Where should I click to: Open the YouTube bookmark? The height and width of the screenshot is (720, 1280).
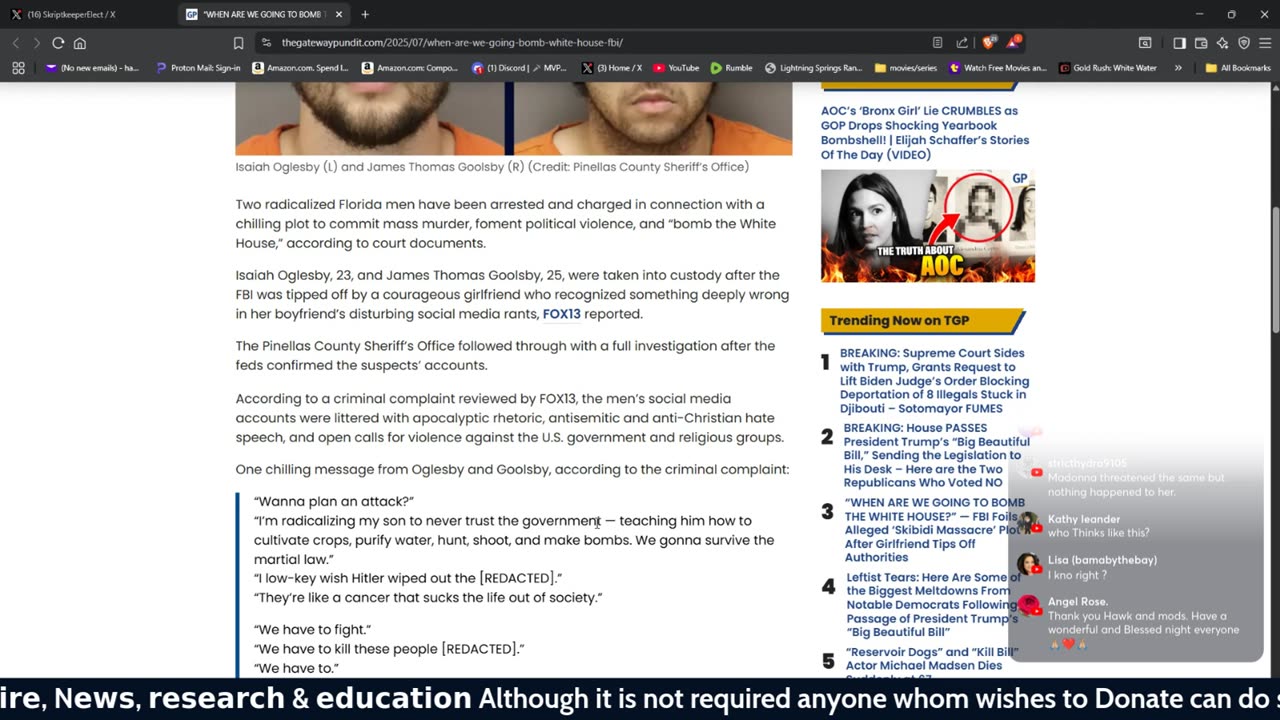coord(676,68)
